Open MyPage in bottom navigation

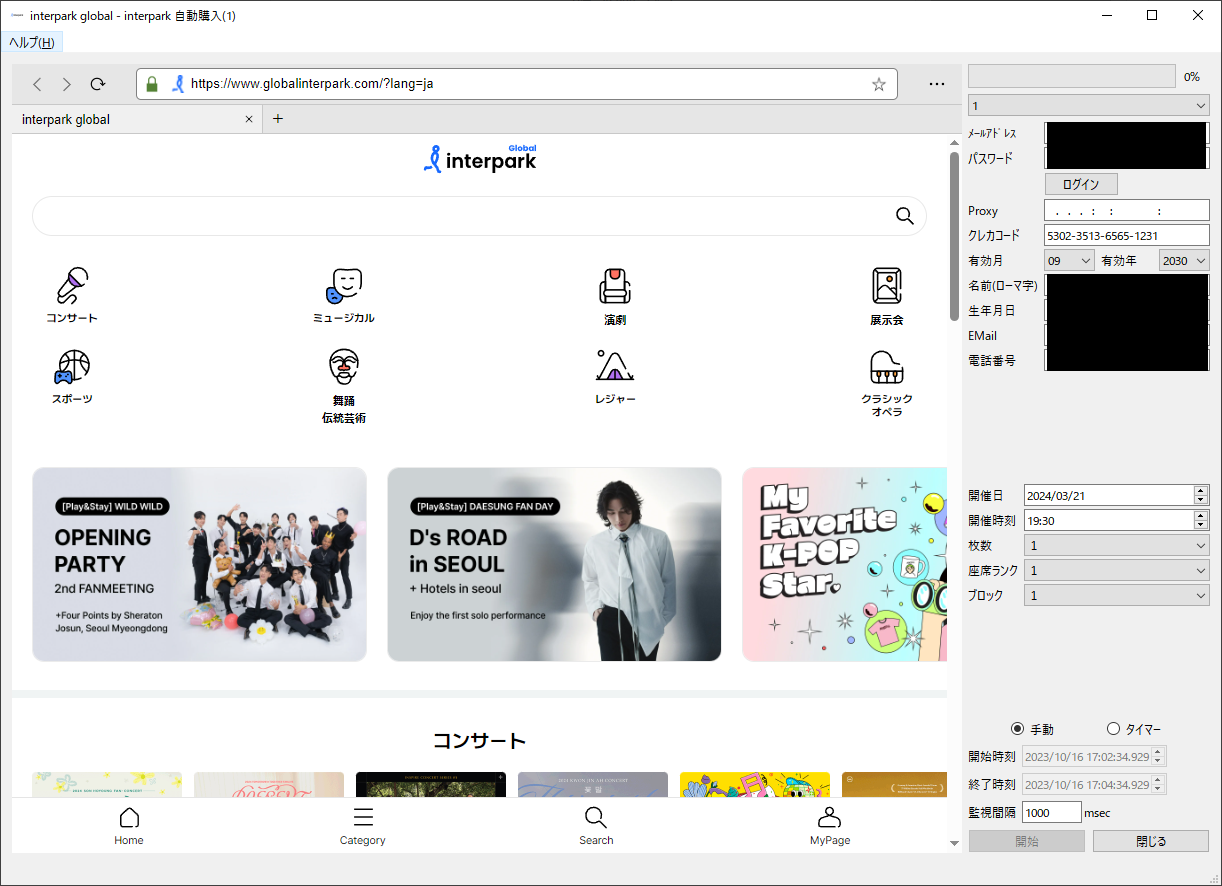coord(830,826)
